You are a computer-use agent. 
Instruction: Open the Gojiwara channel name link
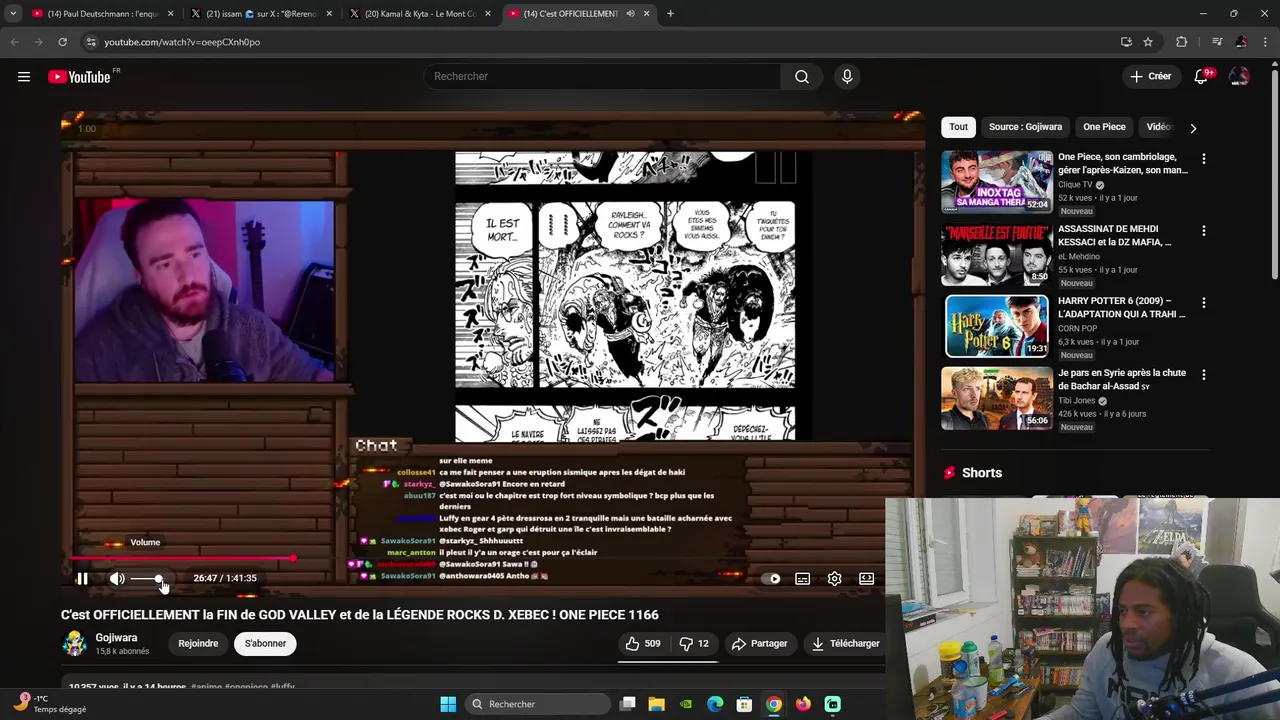[116, 638]
